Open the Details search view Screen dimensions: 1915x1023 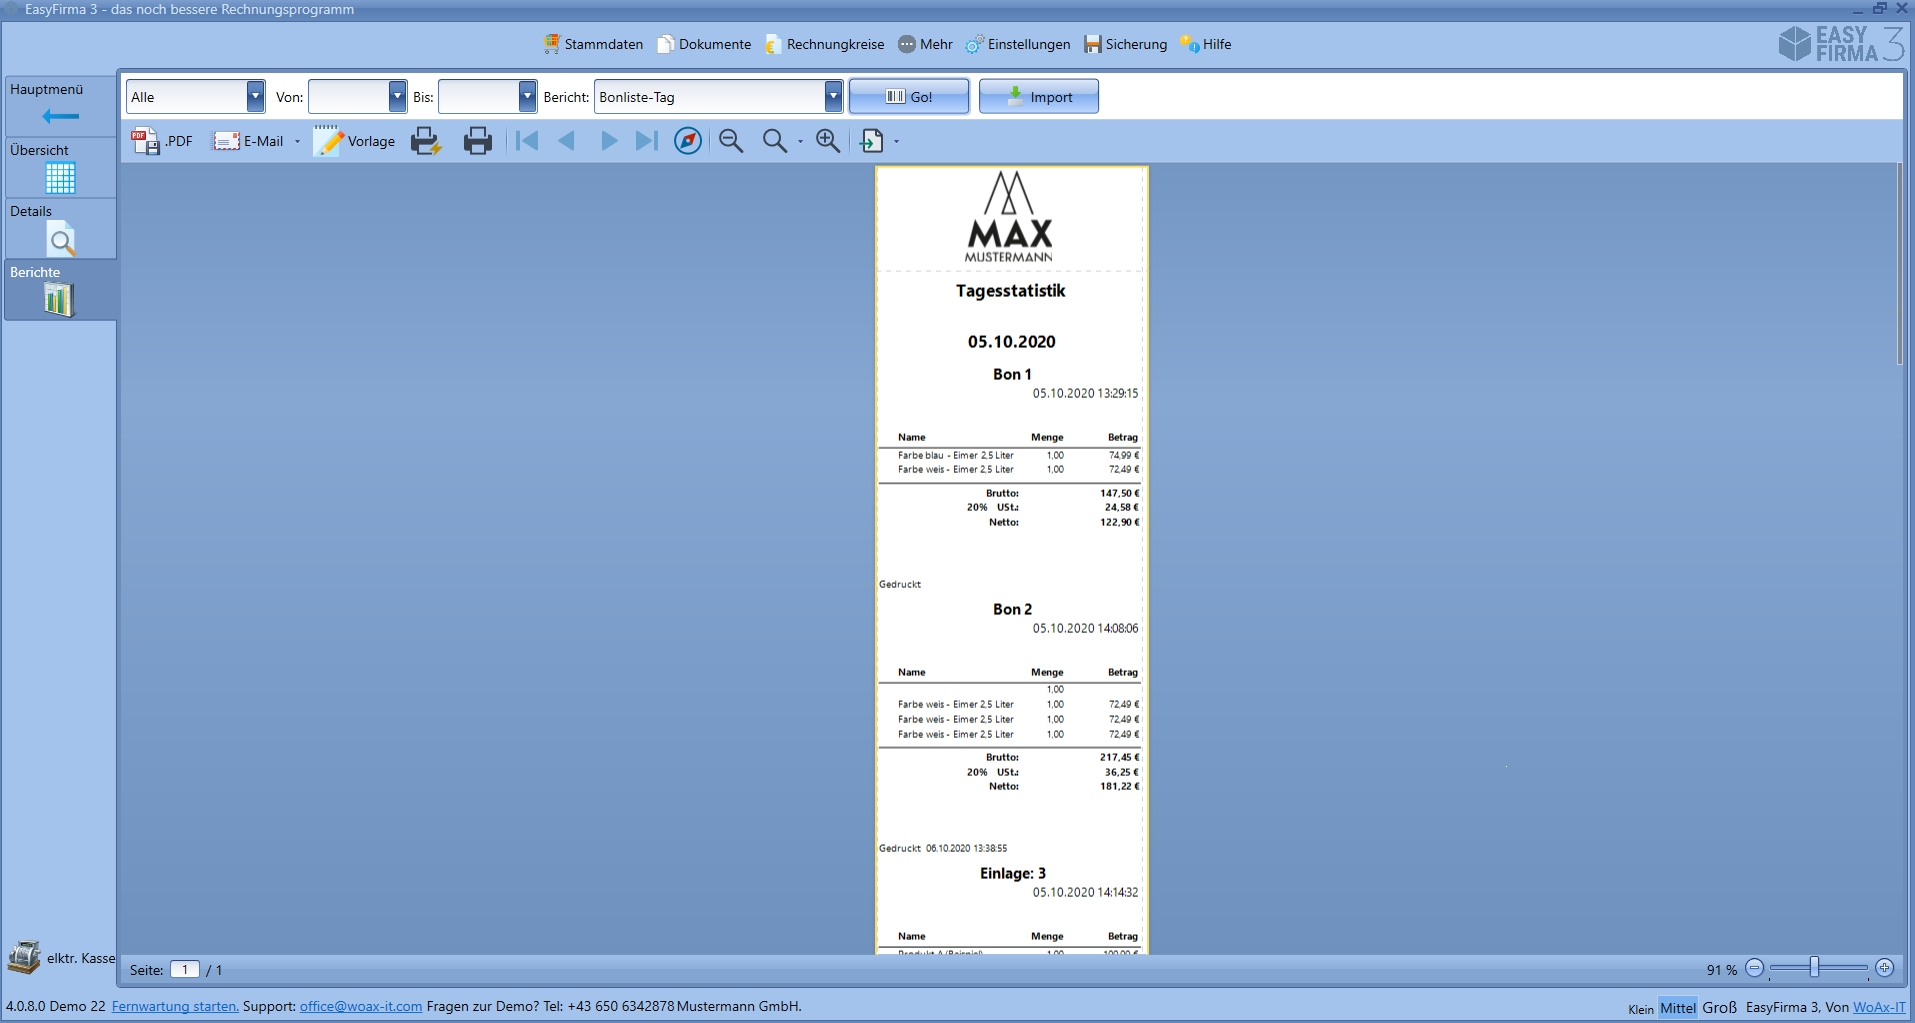click(x=60, y=228)
